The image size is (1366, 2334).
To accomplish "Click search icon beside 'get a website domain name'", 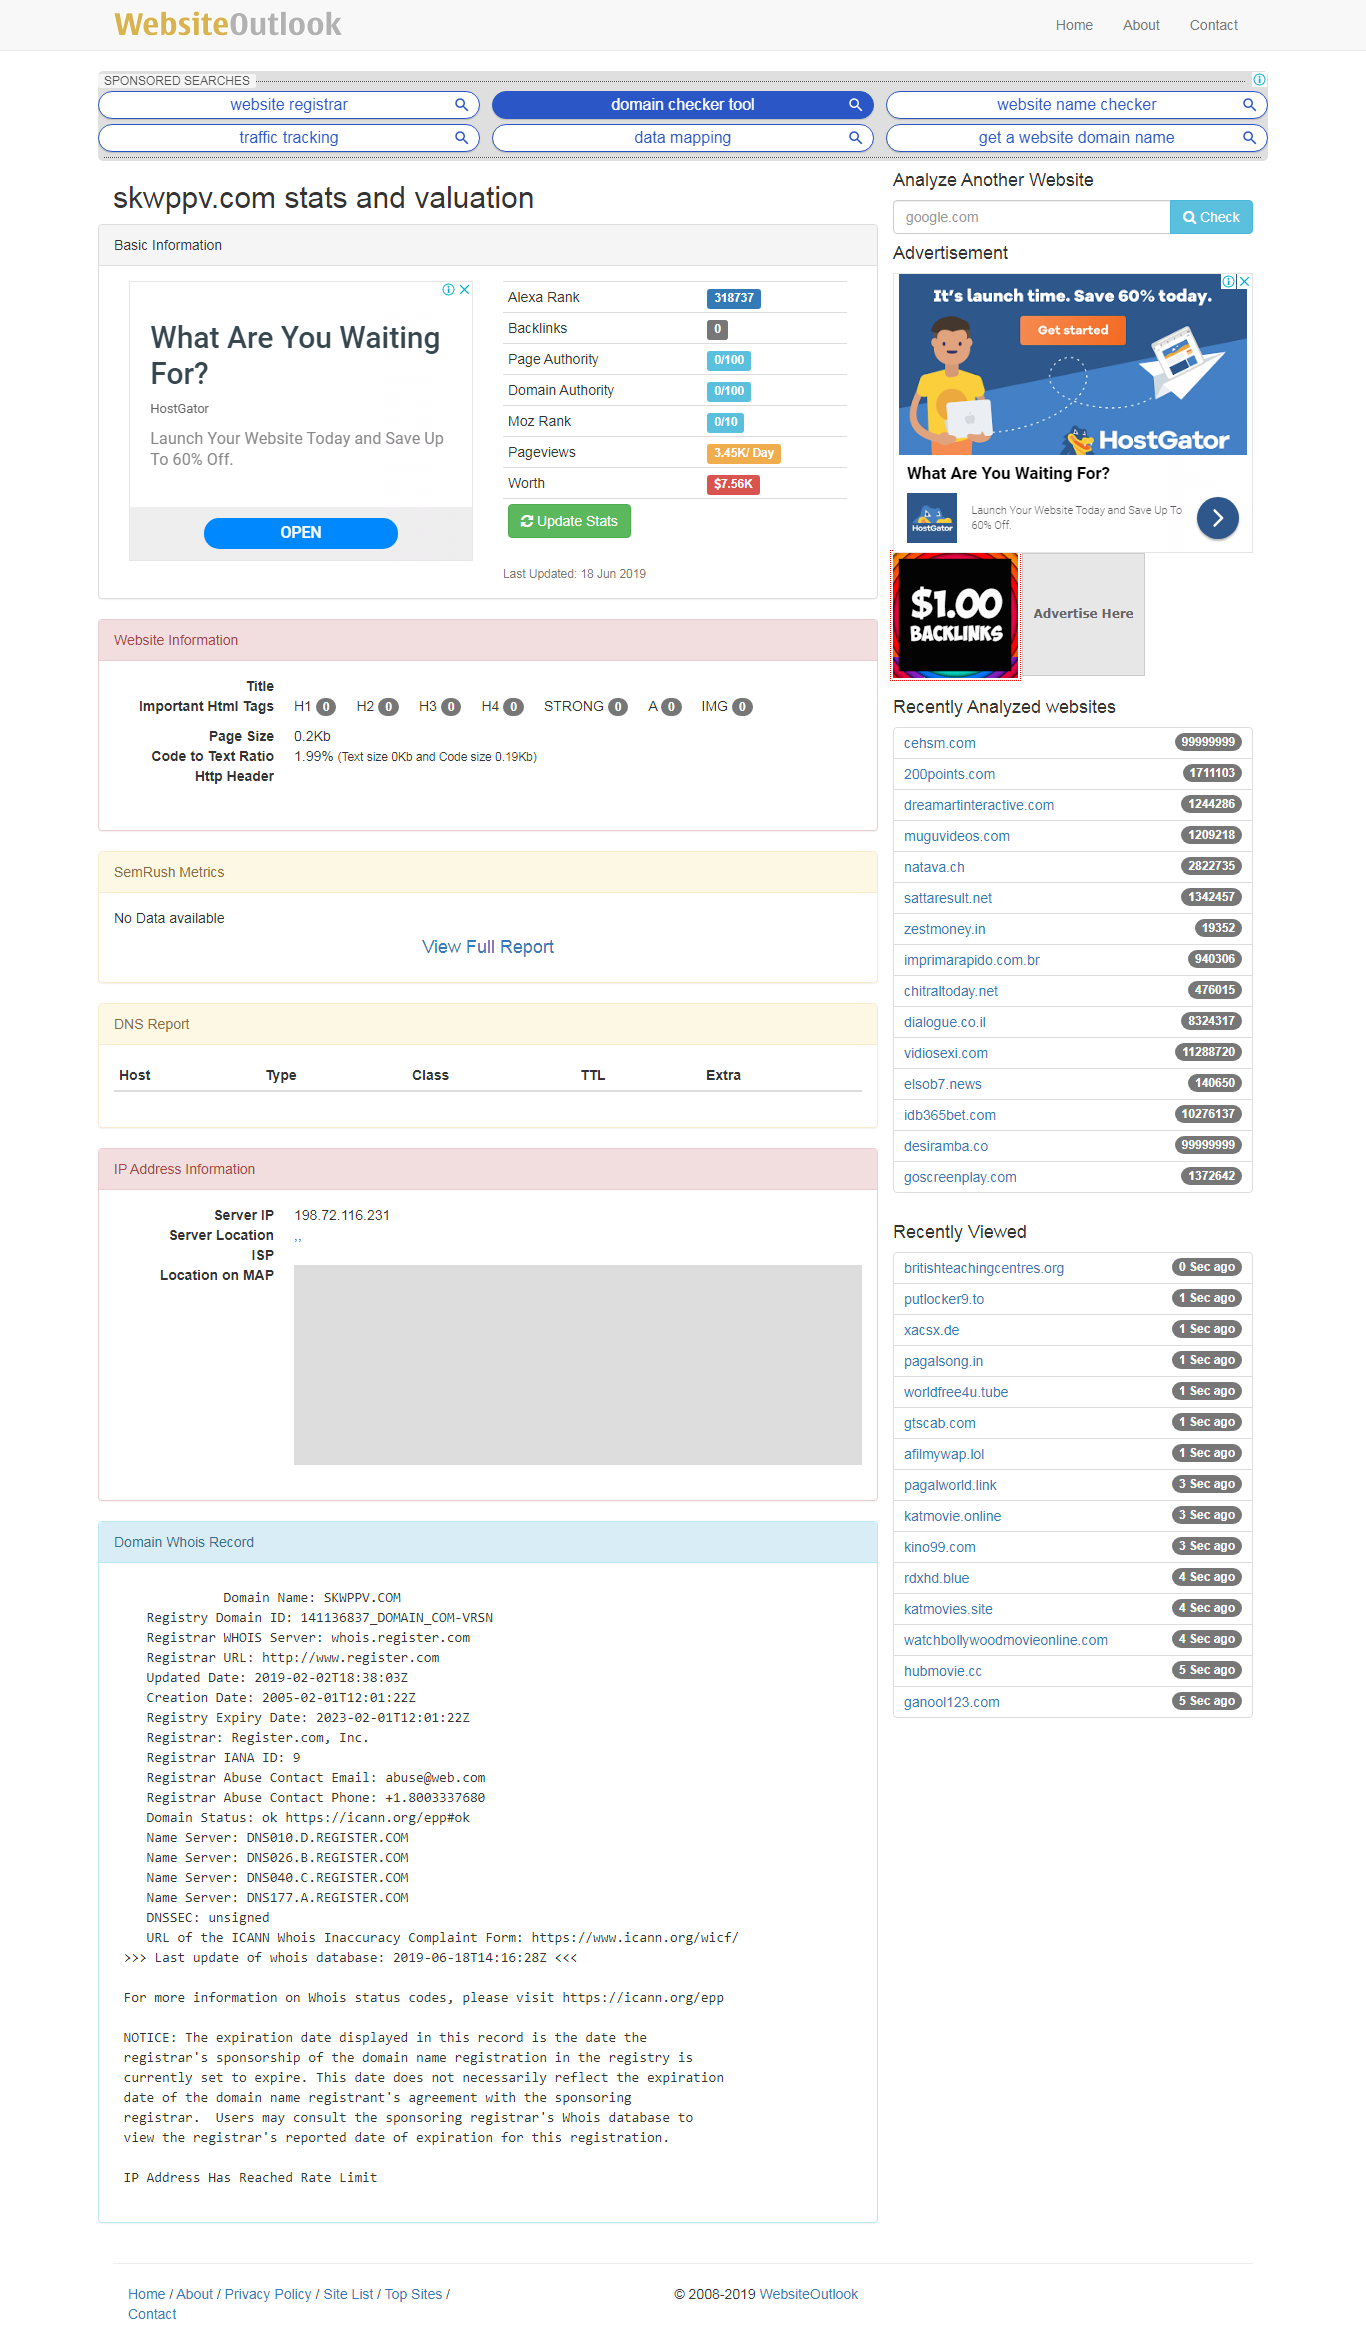I will pos(1249,138).
